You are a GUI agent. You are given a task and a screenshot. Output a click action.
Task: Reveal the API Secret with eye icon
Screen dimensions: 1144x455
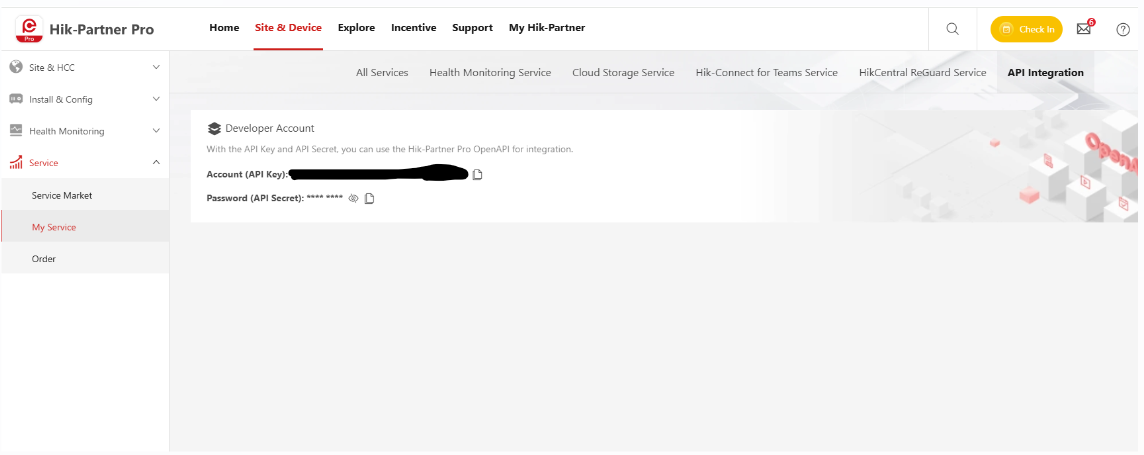click(353, 198)
